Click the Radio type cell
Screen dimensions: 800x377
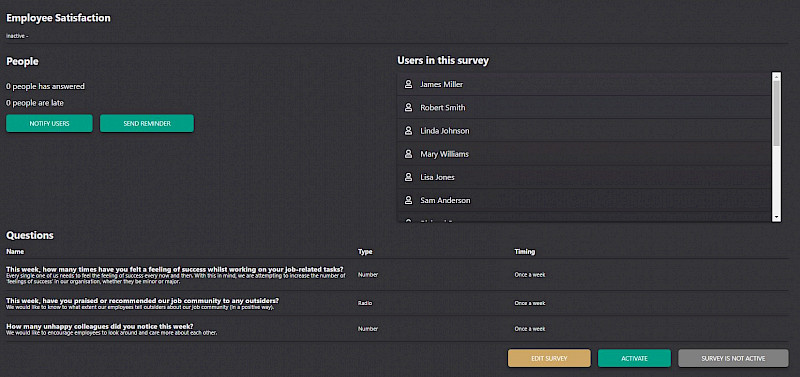pyautogui.click(x=365, y=303)
